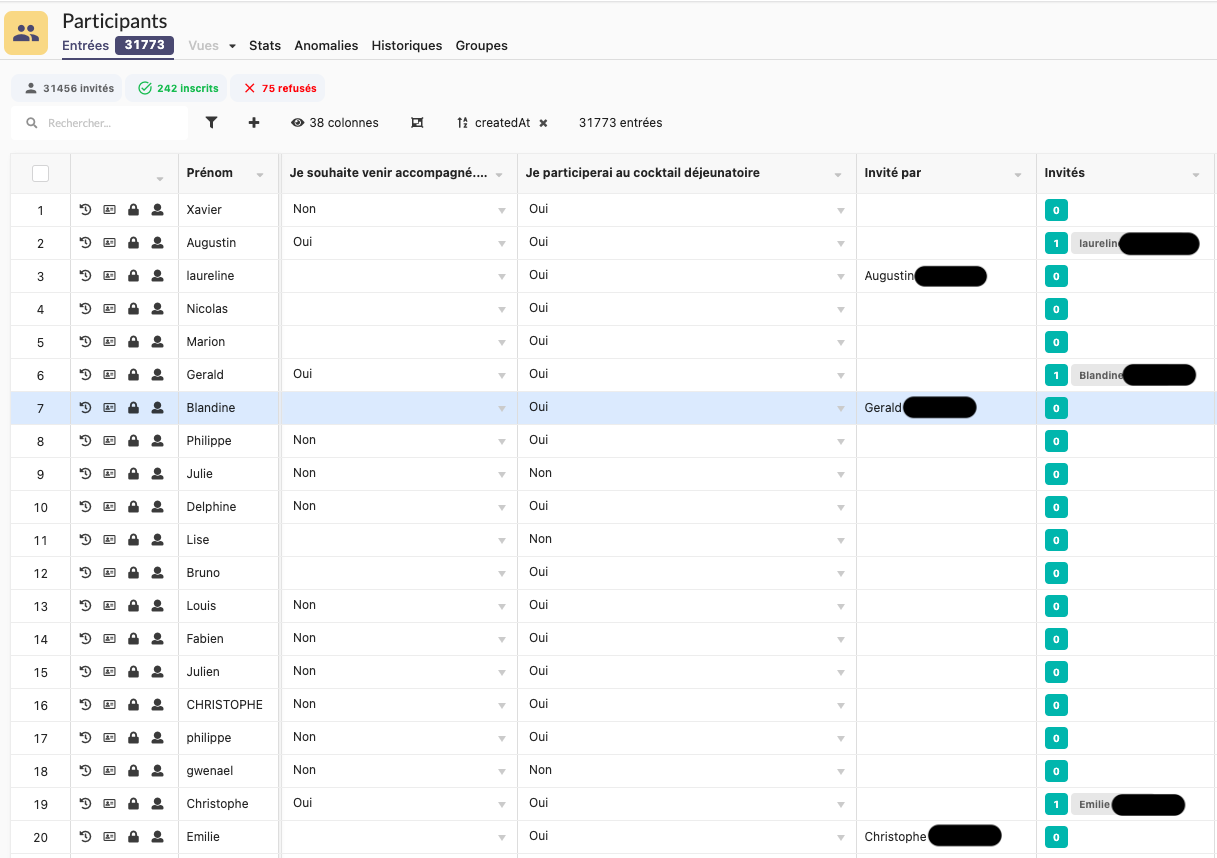Click the lock icon in Blandine's row
Image resolution: width=1217 pixels, height=858 pixels.
(133, 408)
